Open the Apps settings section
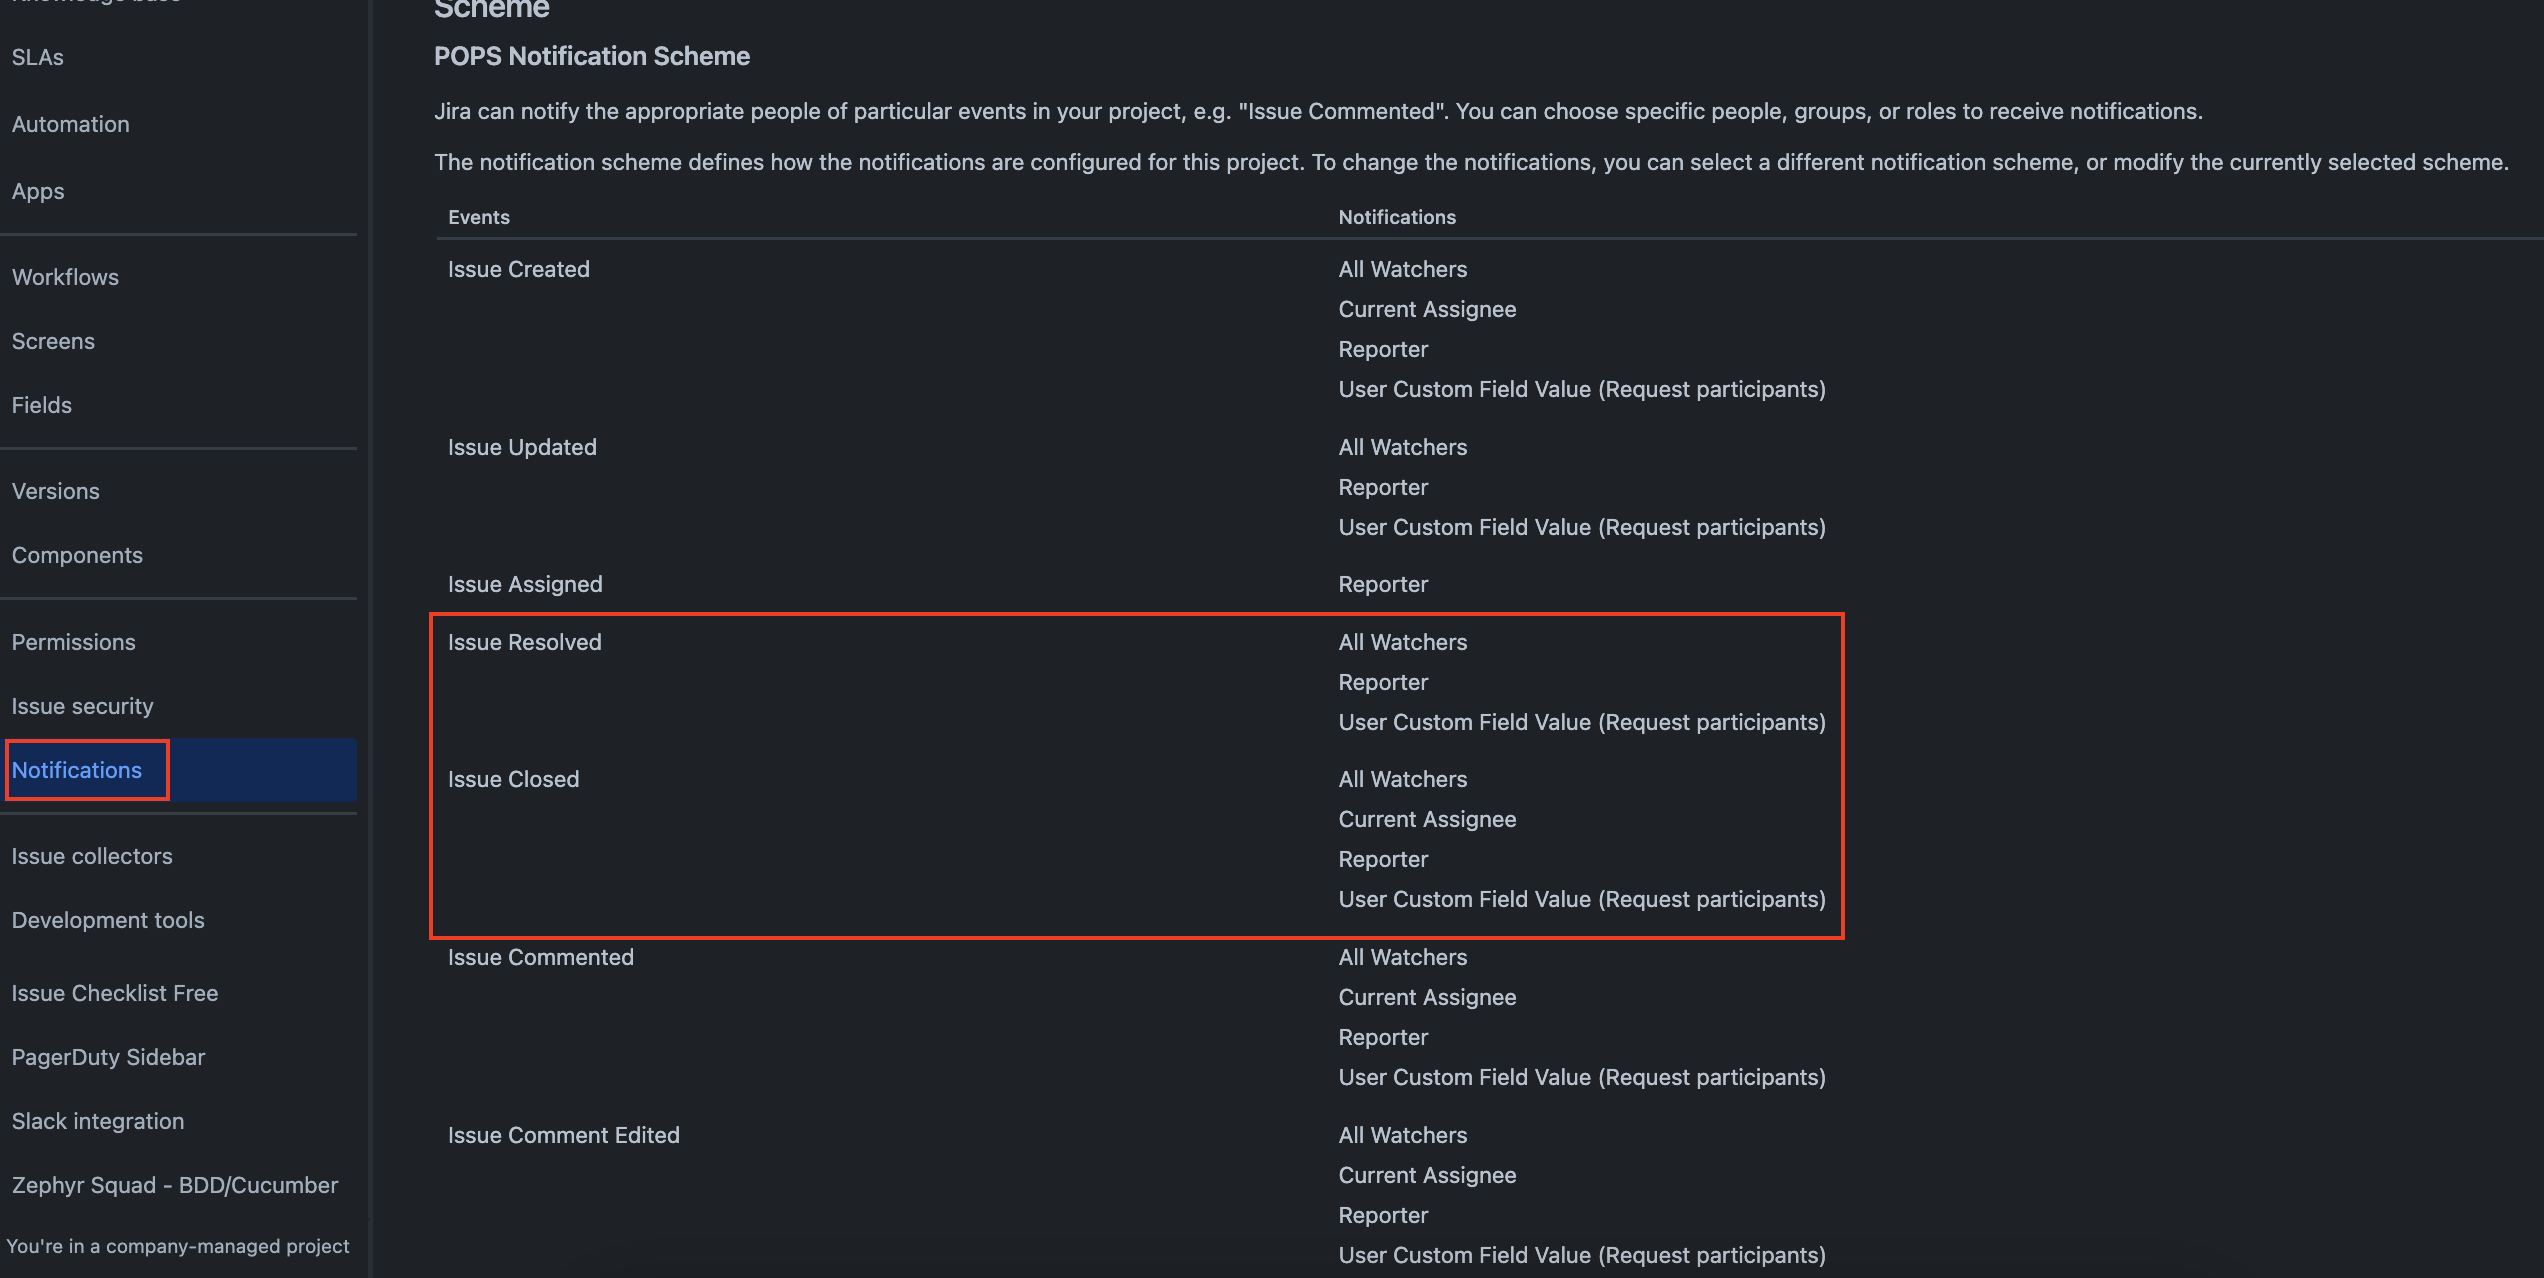Screen dimensions: 2544x1278 point(38,191)
